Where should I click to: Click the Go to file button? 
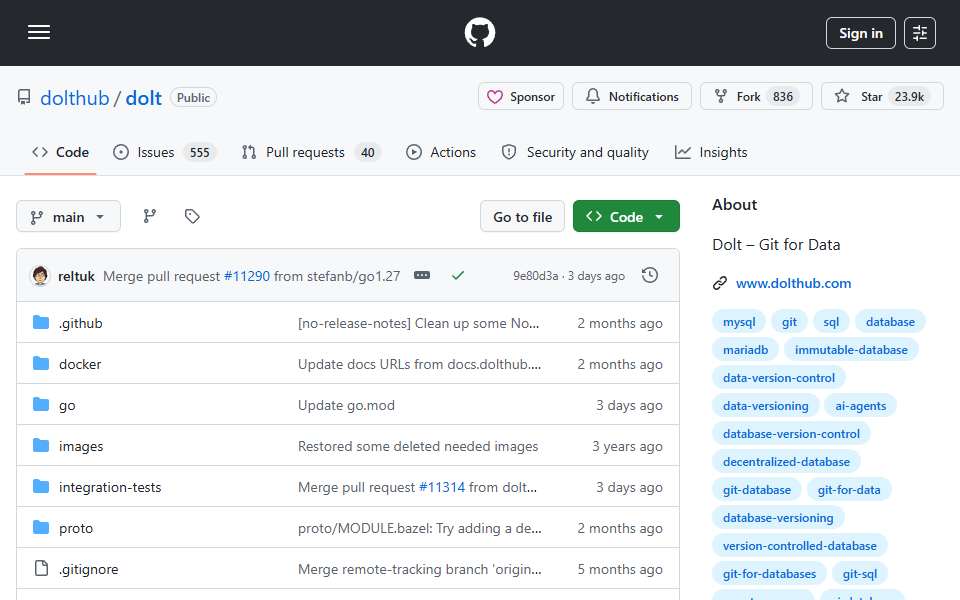click(522, 217)
